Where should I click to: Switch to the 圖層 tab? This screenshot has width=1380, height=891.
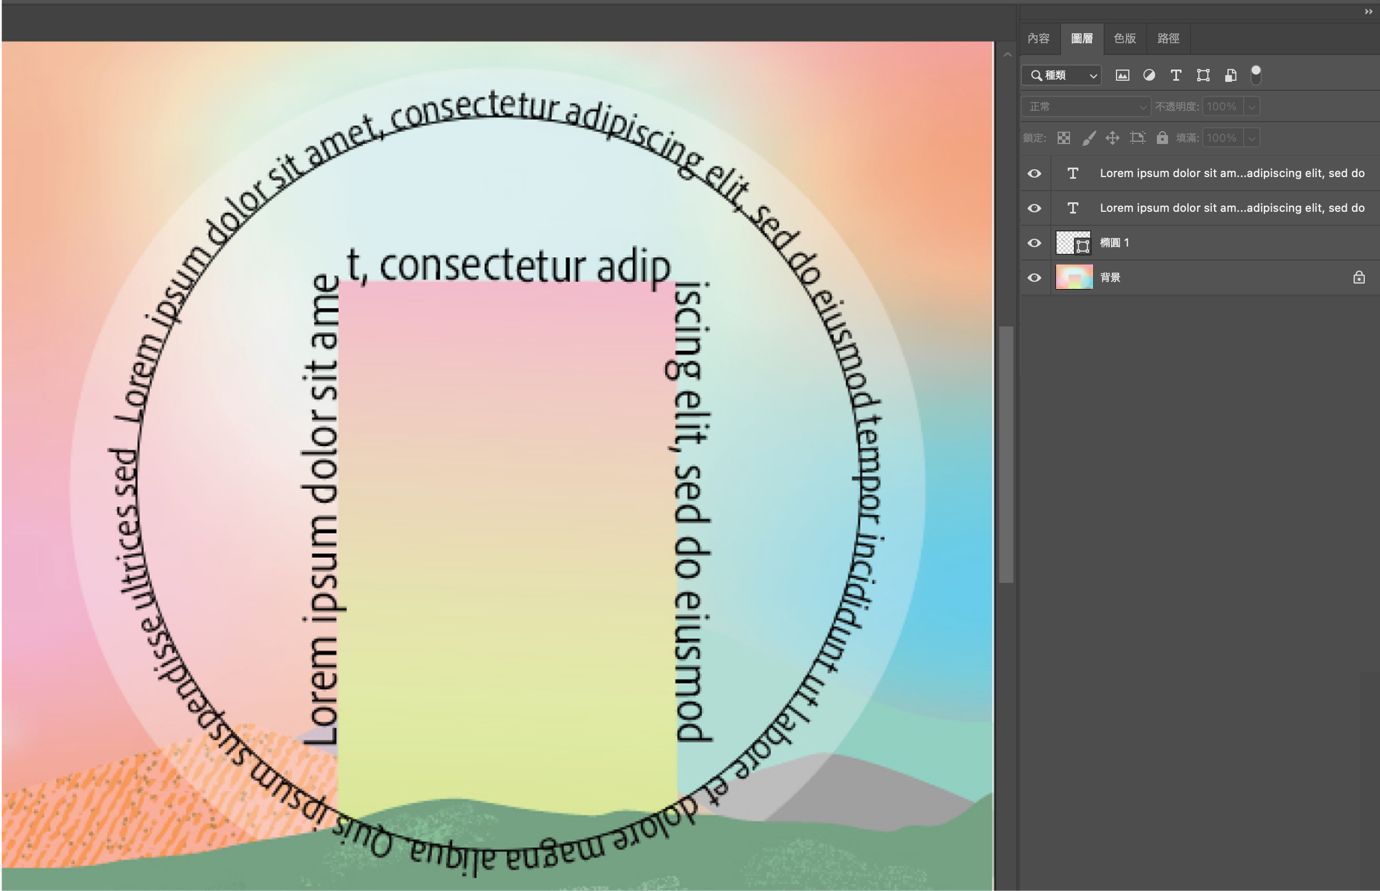(x=1082, y=38)
